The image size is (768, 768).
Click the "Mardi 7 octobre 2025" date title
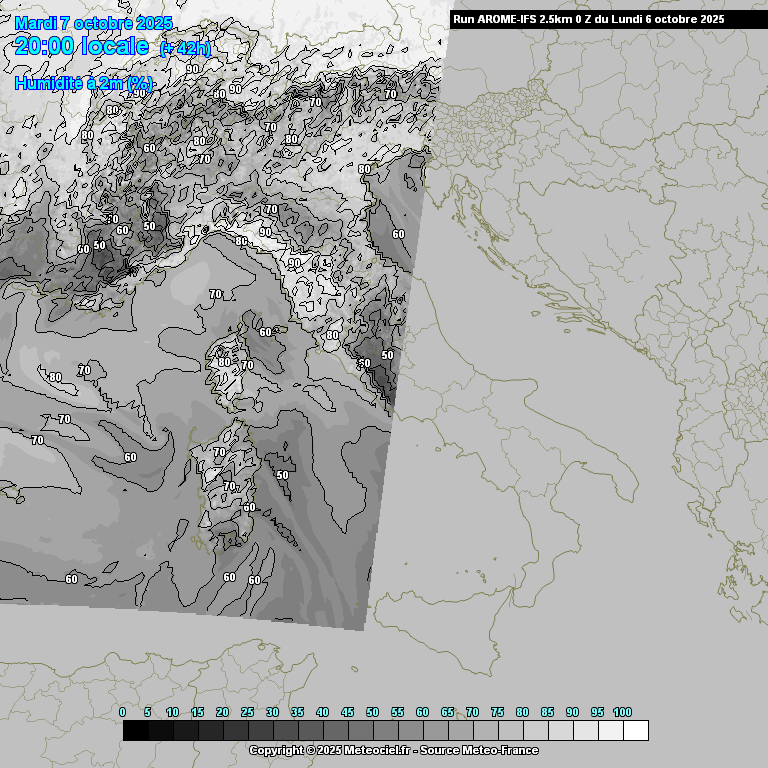(x=93, y=23)
